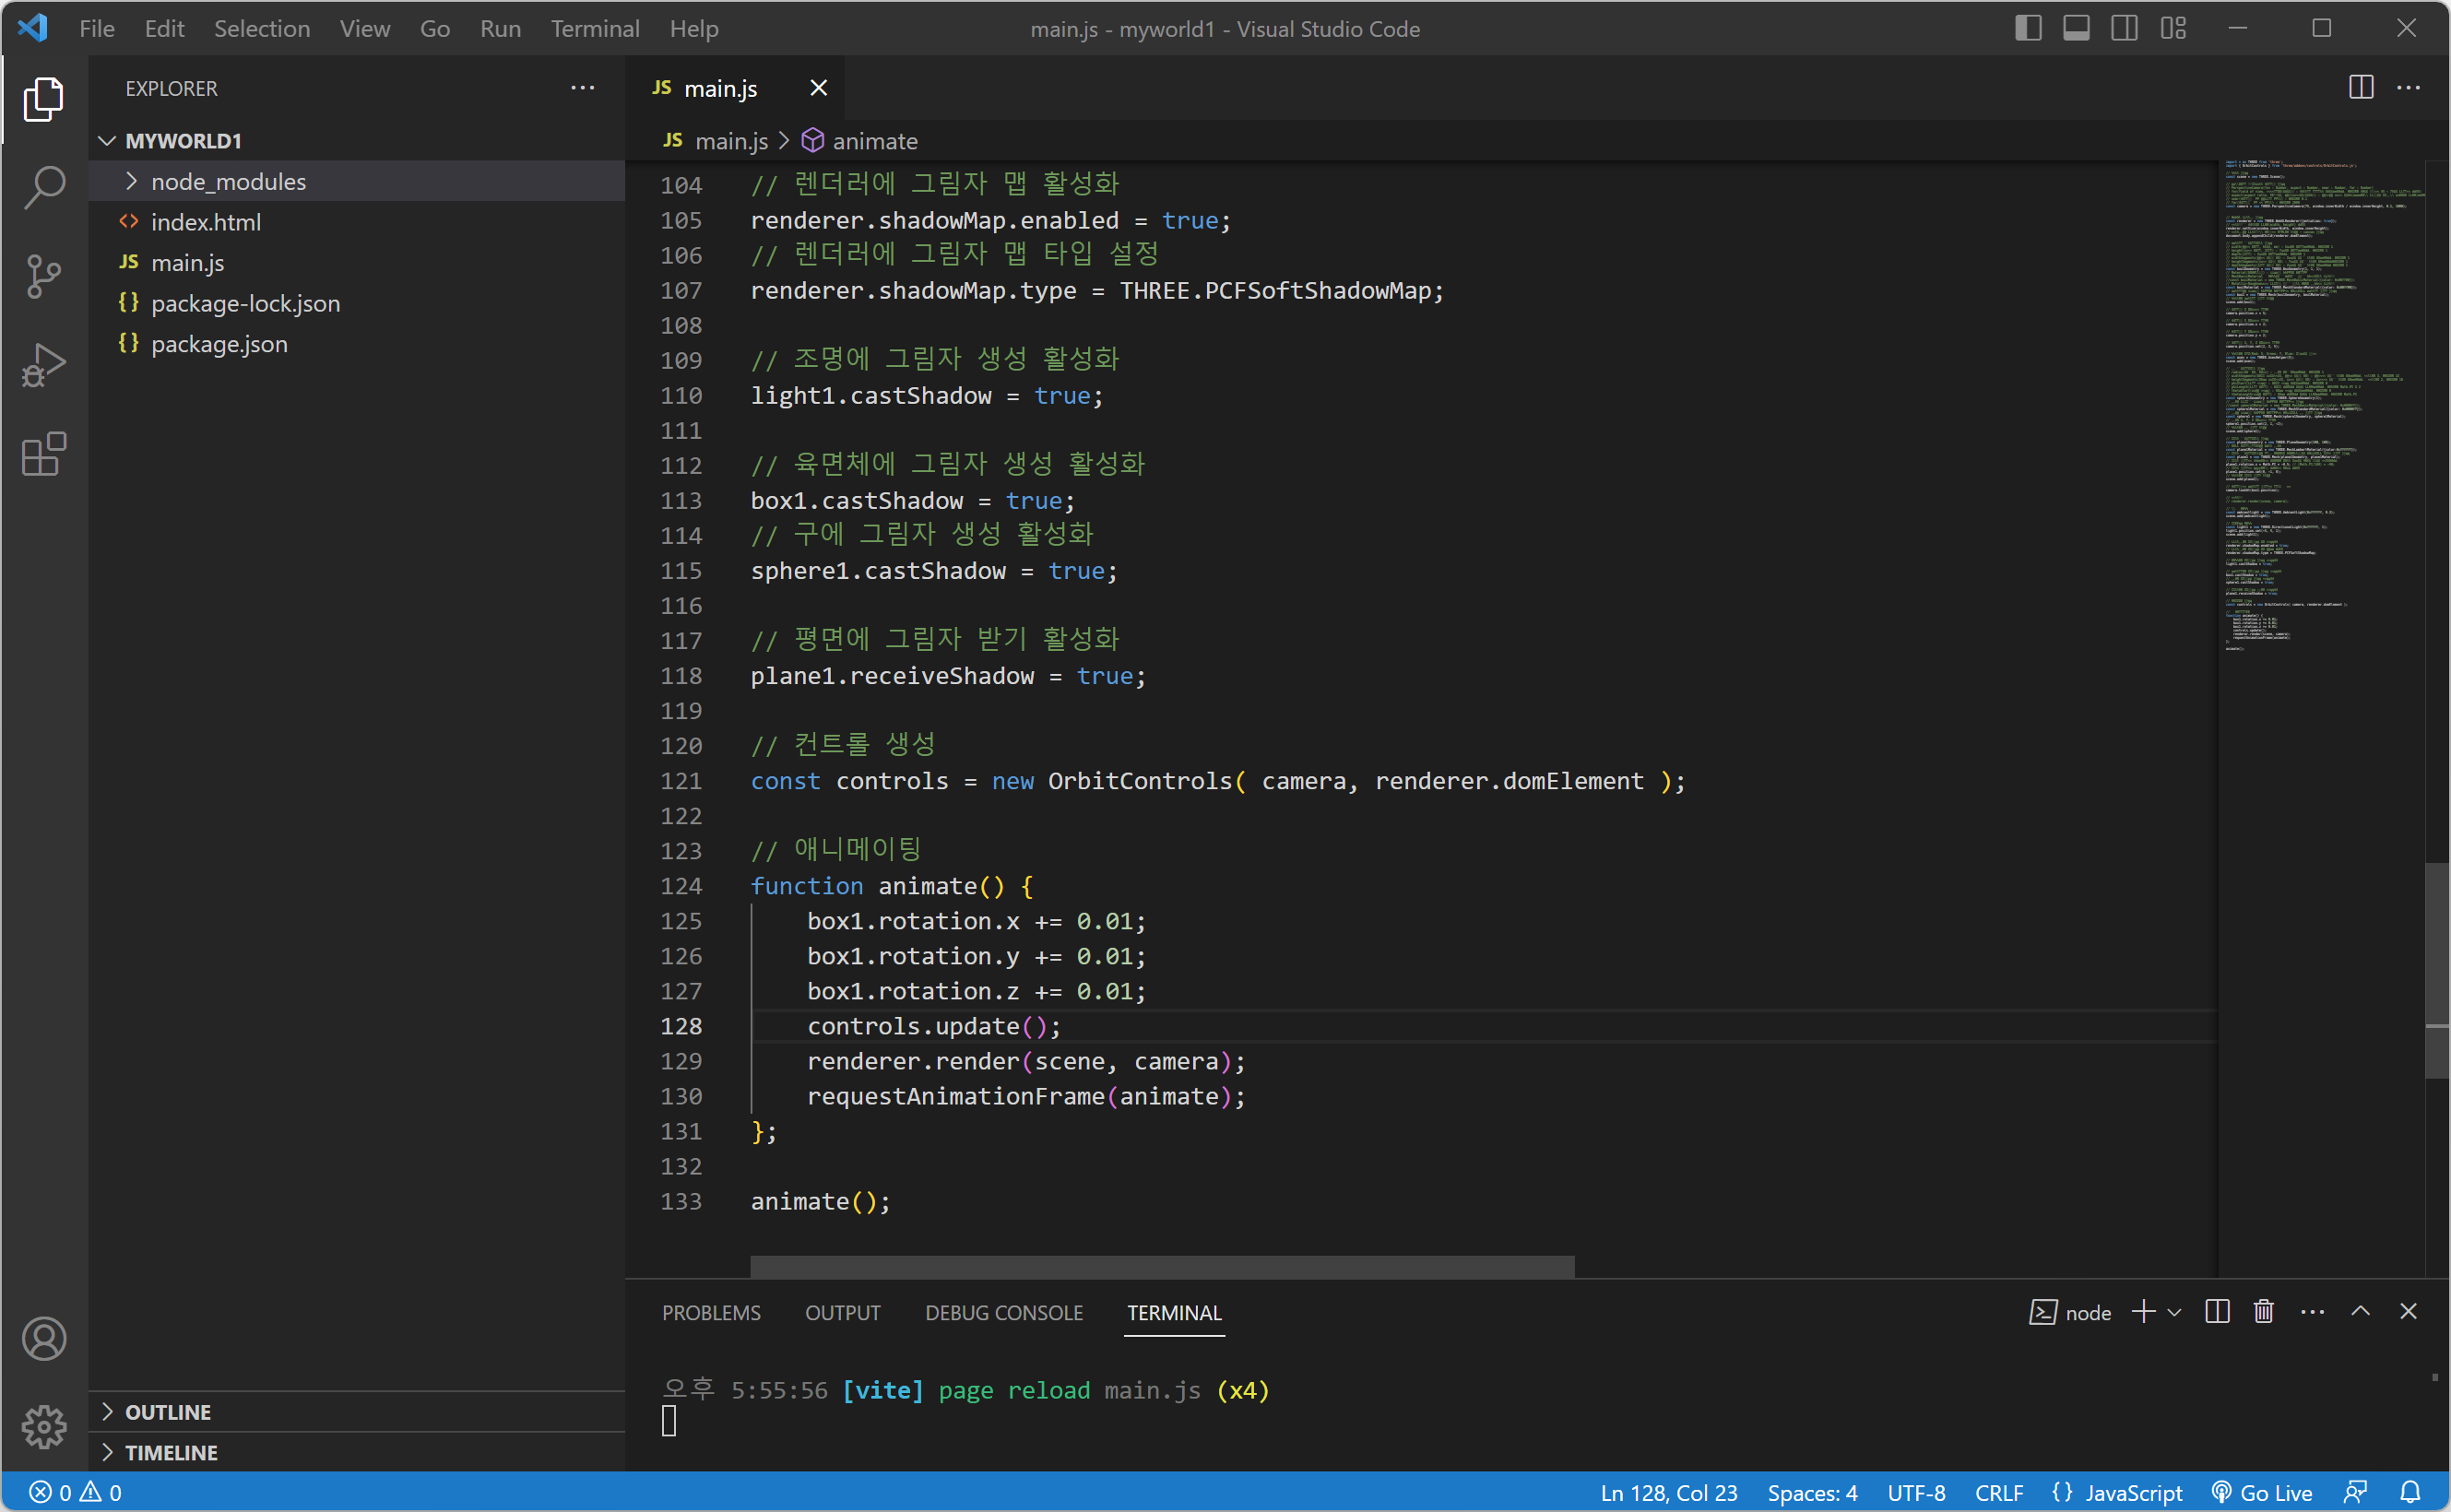Toggle the bottom panel layout button
Image resolution: width=2451 pixels, height=1512 pixels.
[2076, 28]
